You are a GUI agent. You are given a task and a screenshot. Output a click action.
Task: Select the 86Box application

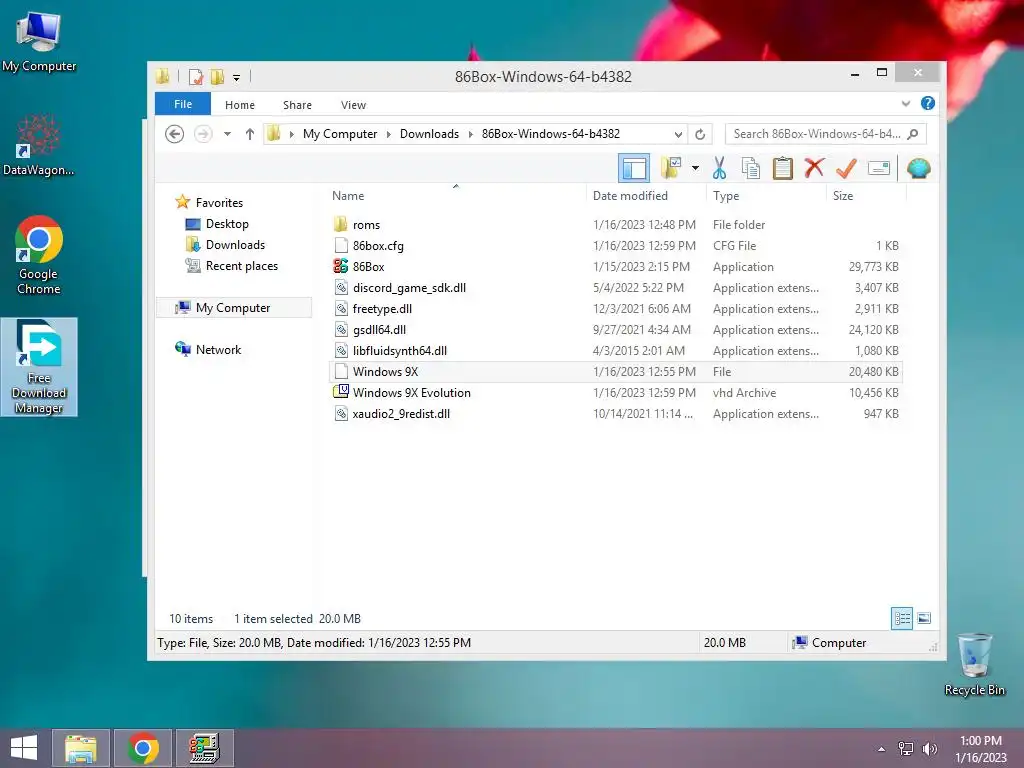tap(616, 266)
